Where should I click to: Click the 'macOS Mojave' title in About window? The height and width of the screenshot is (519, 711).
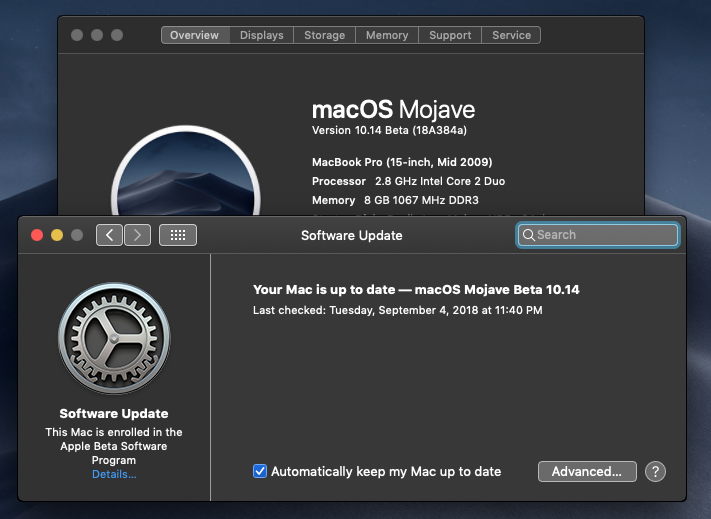click(393, 109)
